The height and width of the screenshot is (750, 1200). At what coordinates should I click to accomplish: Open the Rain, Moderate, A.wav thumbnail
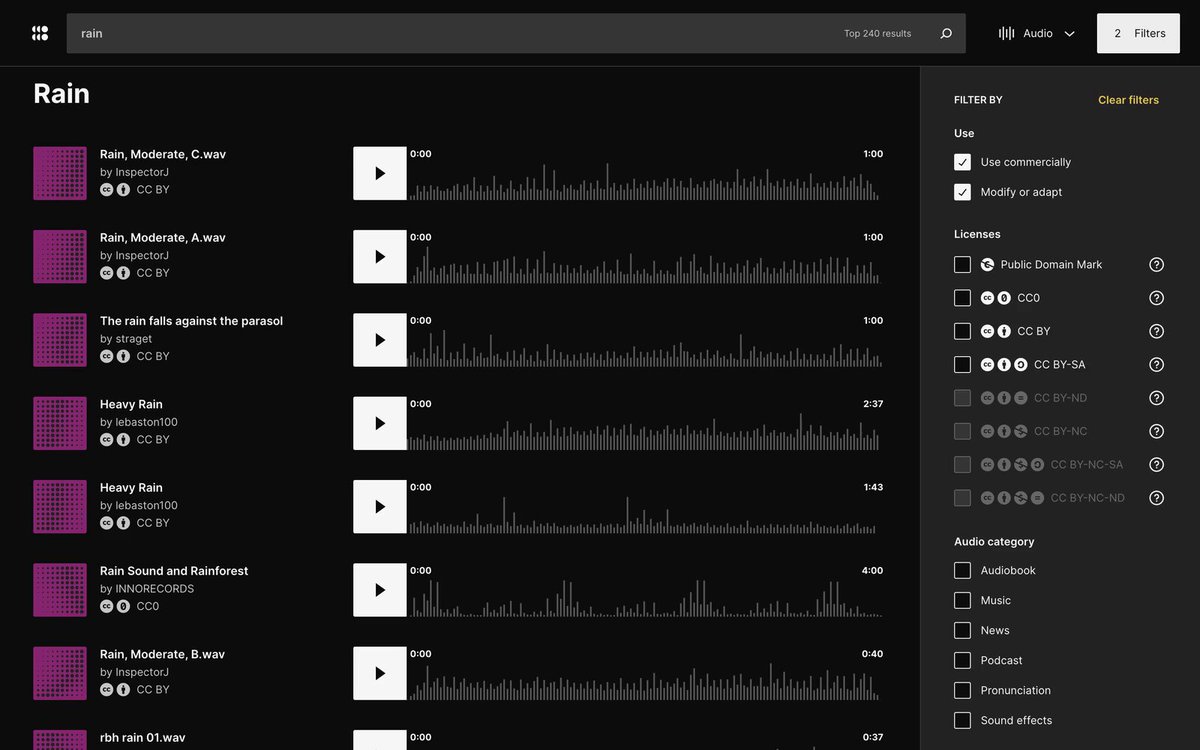[60, 257]
